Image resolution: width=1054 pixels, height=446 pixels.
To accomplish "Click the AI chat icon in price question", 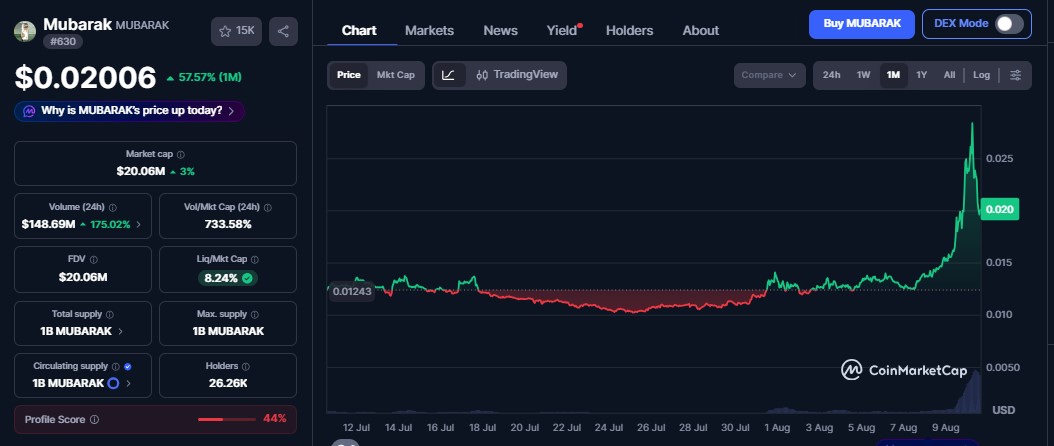I will (x=29, y=111).
